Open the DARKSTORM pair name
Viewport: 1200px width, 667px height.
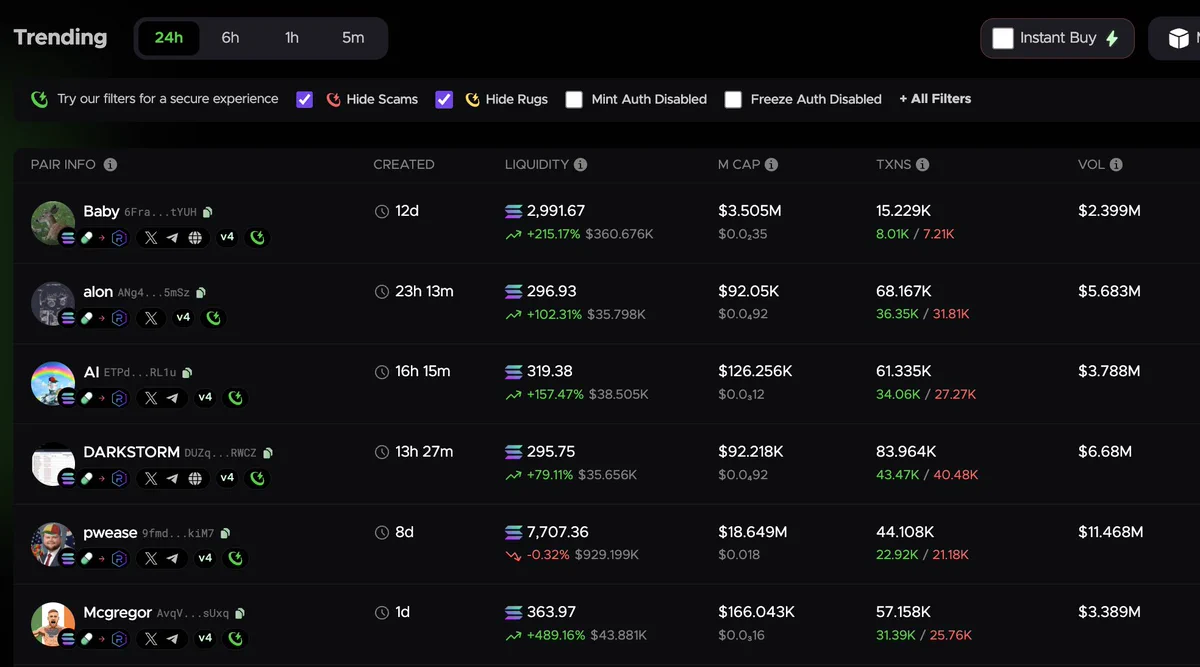coord(131,452)
